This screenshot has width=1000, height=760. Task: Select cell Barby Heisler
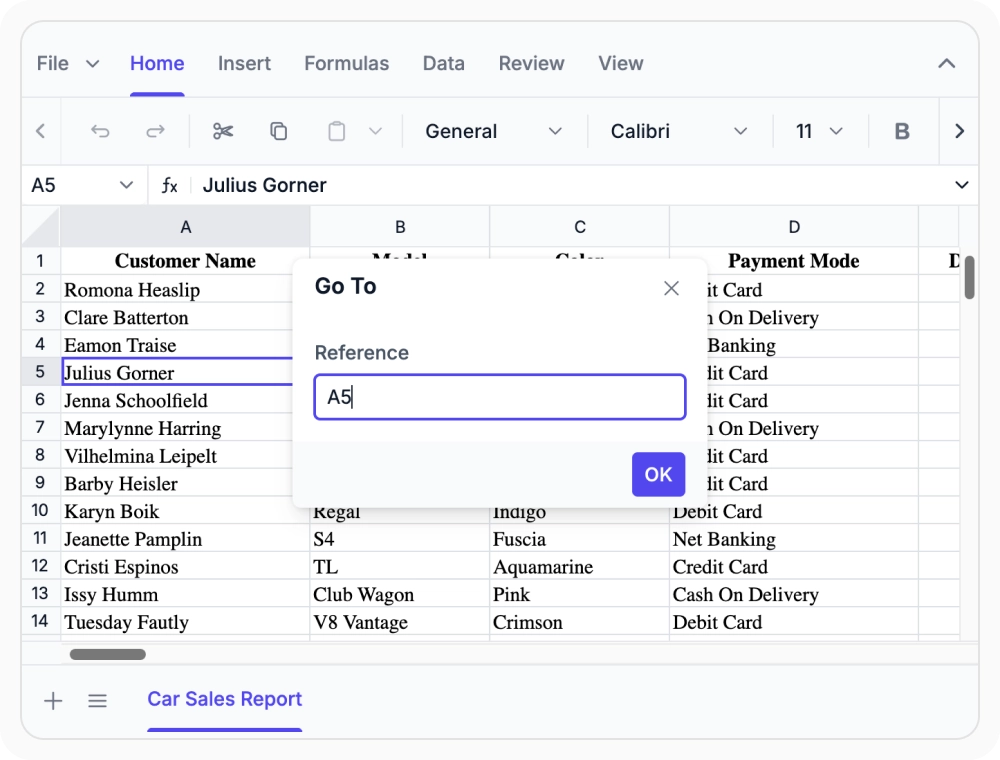pyautogui.click(x=177, y=483)
